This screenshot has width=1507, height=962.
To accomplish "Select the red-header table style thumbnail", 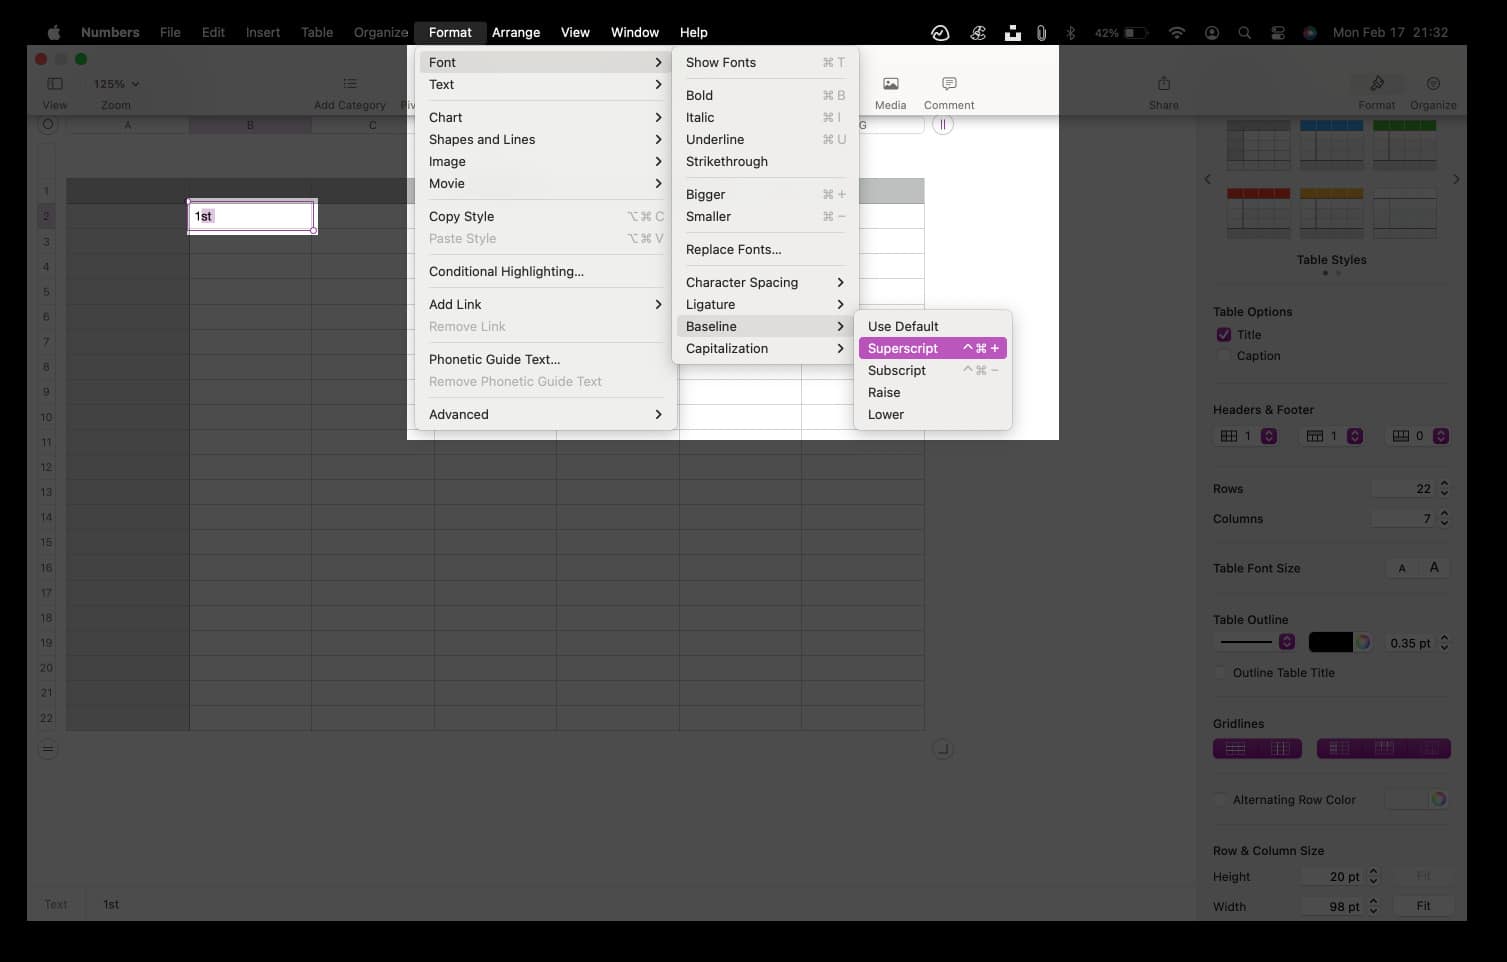I will click(x=1258, y=212).
